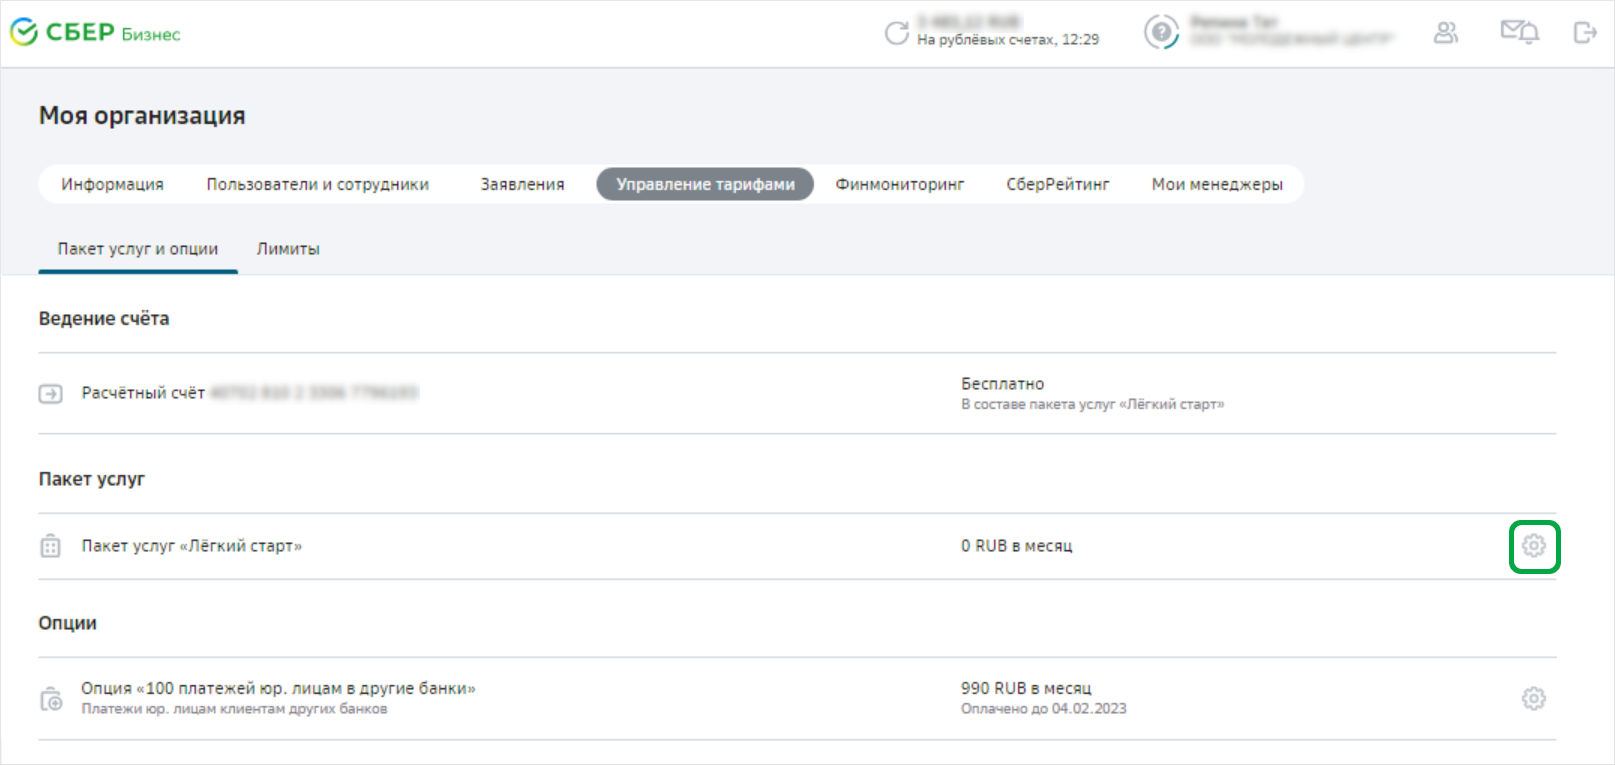Screen dimensions: 1615x765
Task: Switch to the Информация tab
Action: (x=112, y=184)
